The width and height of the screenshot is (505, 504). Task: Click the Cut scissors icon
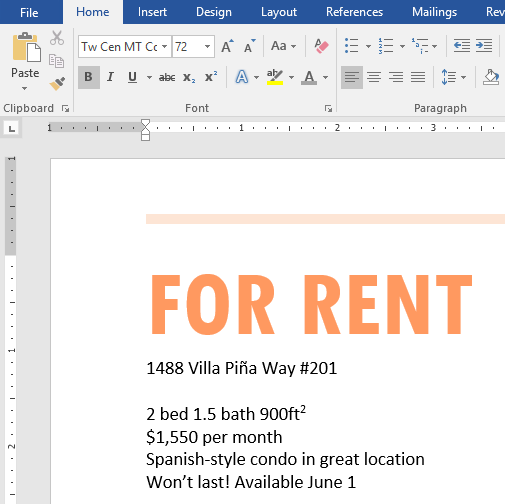point(57,38)
